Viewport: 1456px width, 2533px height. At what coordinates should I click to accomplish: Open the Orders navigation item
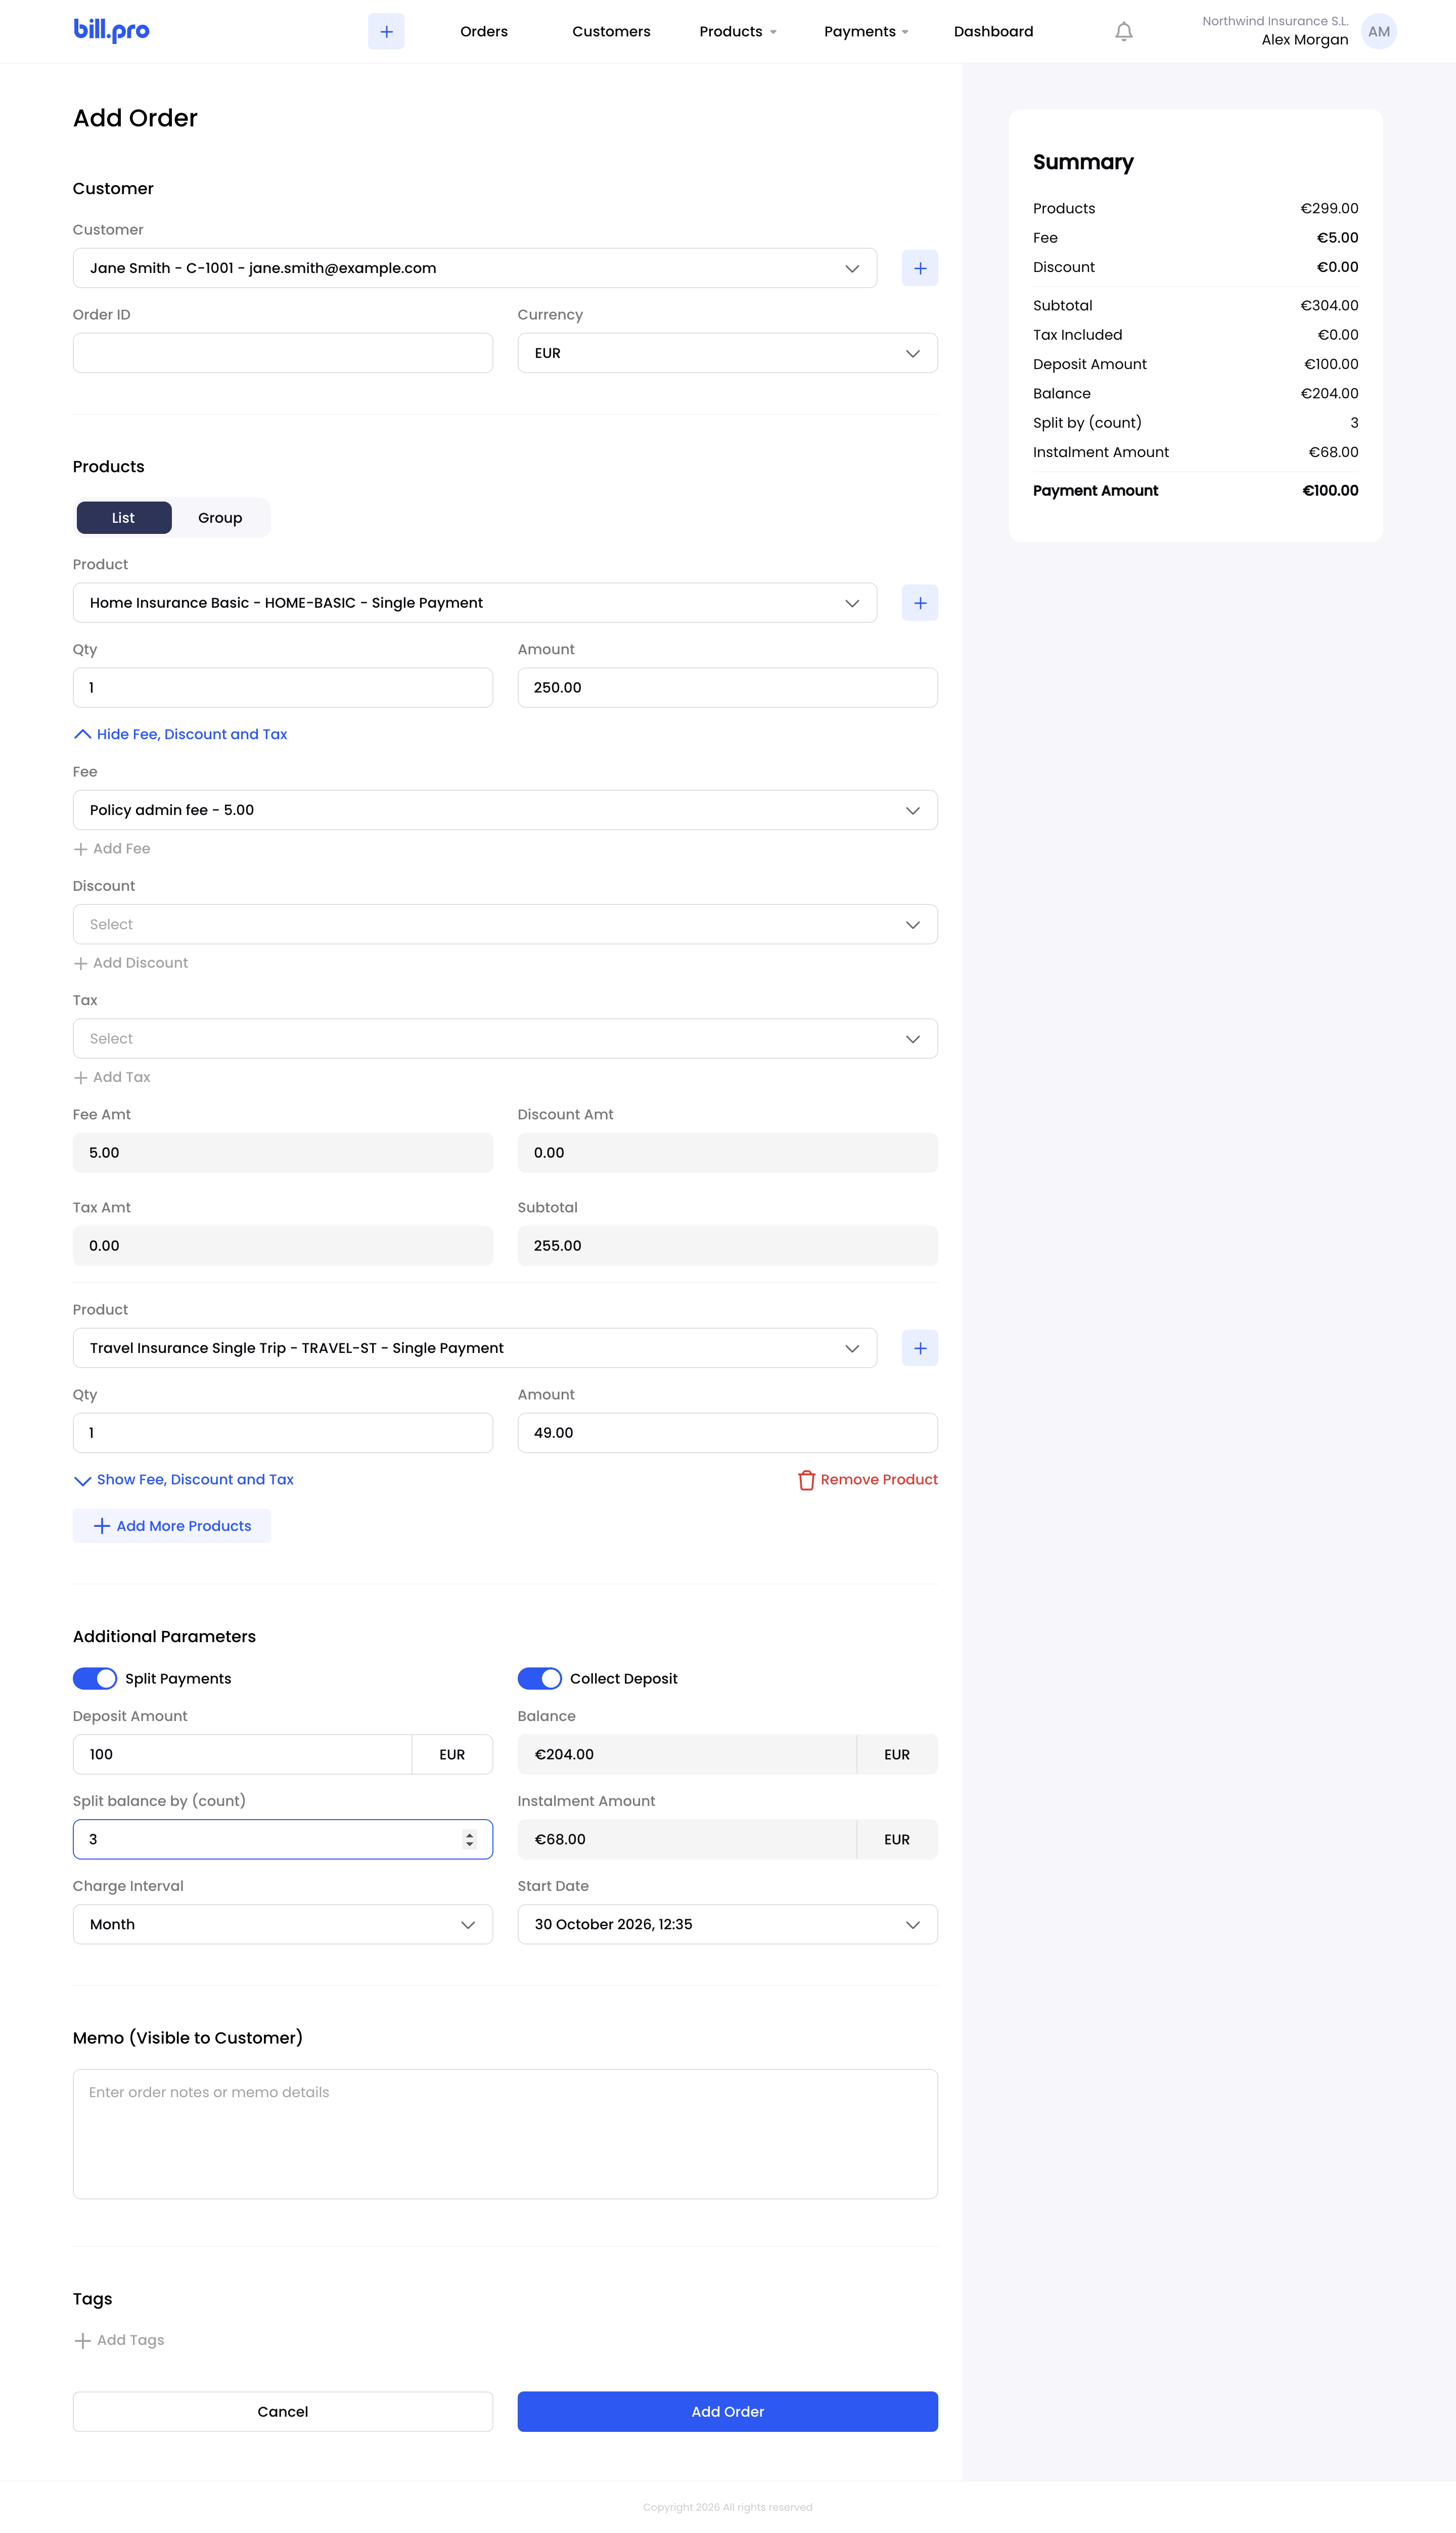484,32
